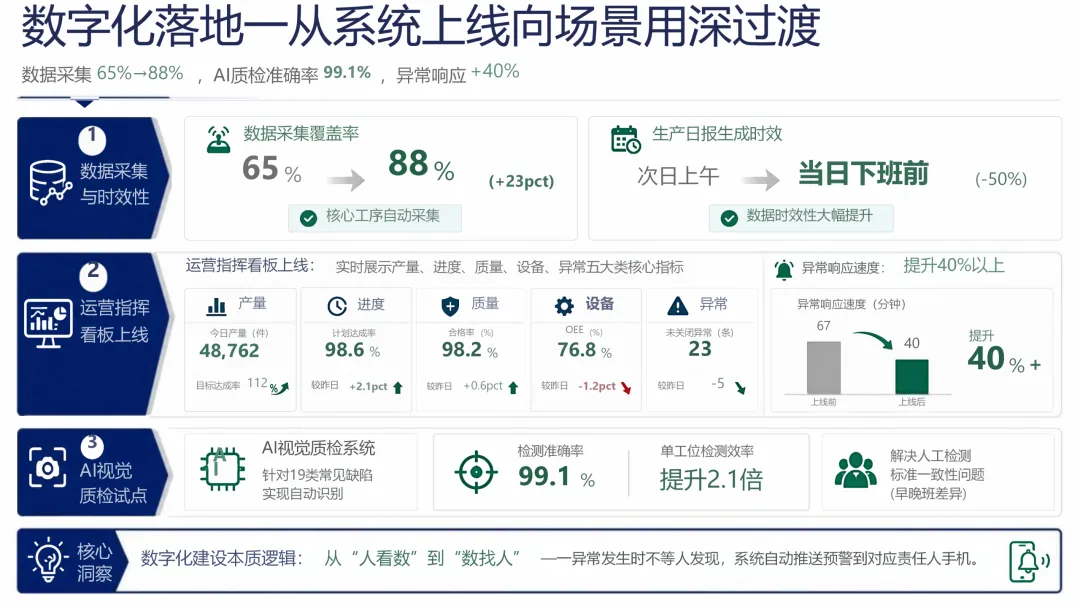Click the section 3 tab AI视觉质检试点

93,472
